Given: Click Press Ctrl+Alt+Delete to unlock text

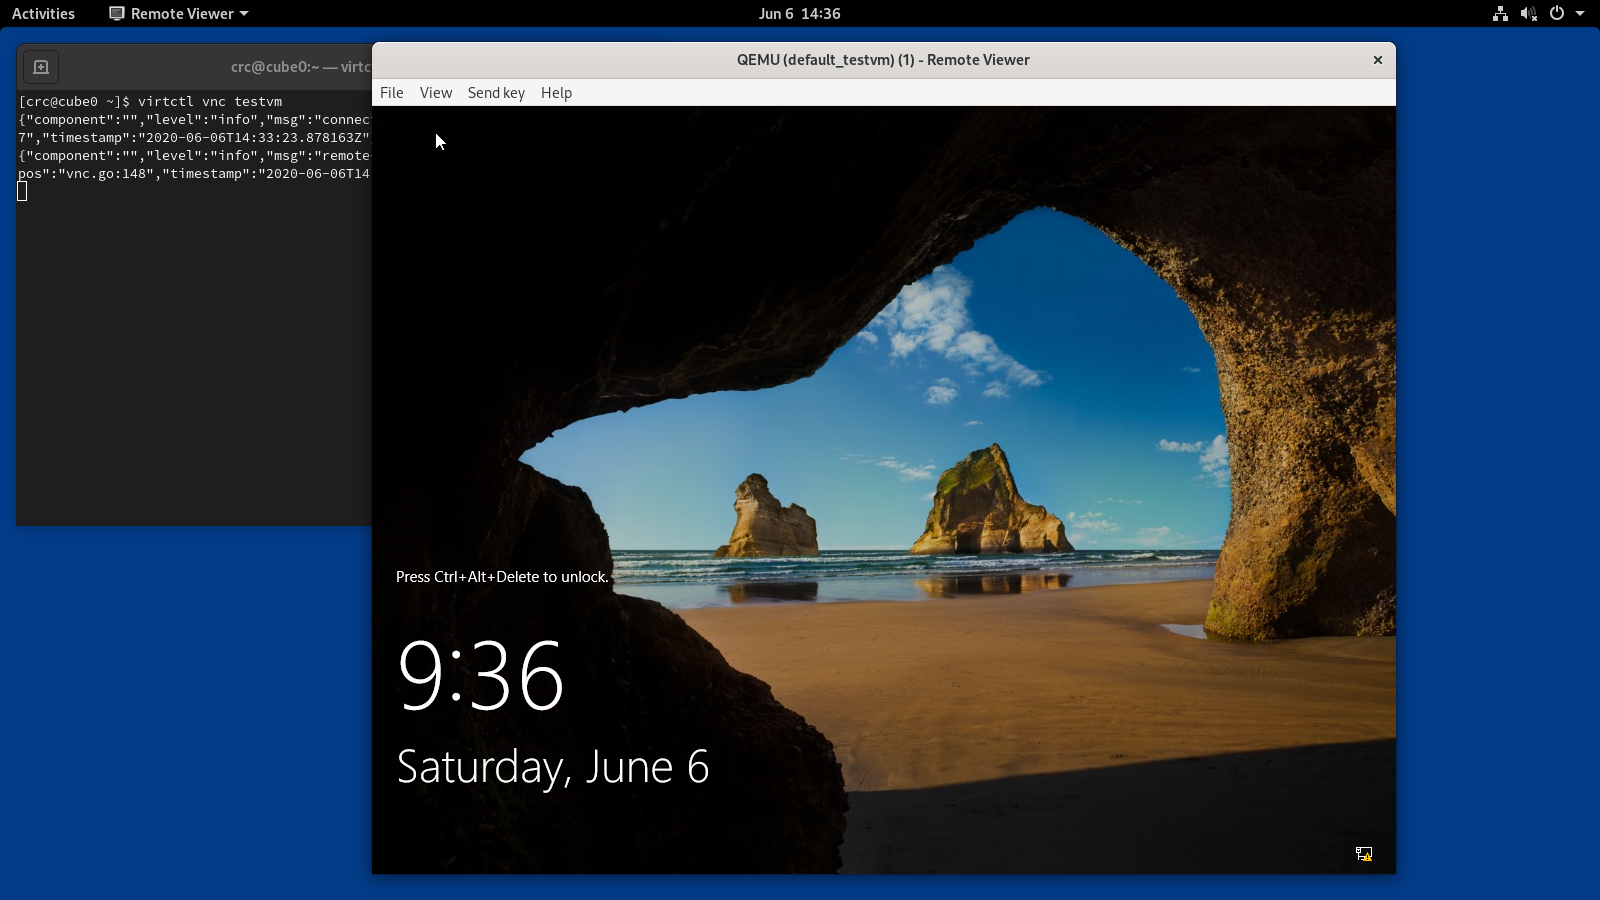Looking at the screenshot, I should pyautogui.click(x=502, y=577).
